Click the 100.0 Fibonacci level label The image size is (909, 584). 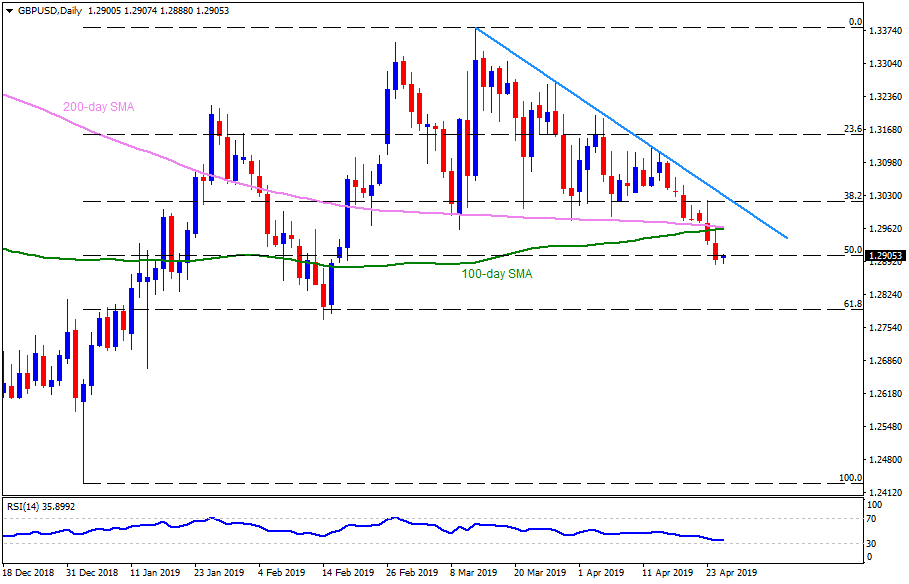coord(850,478)
